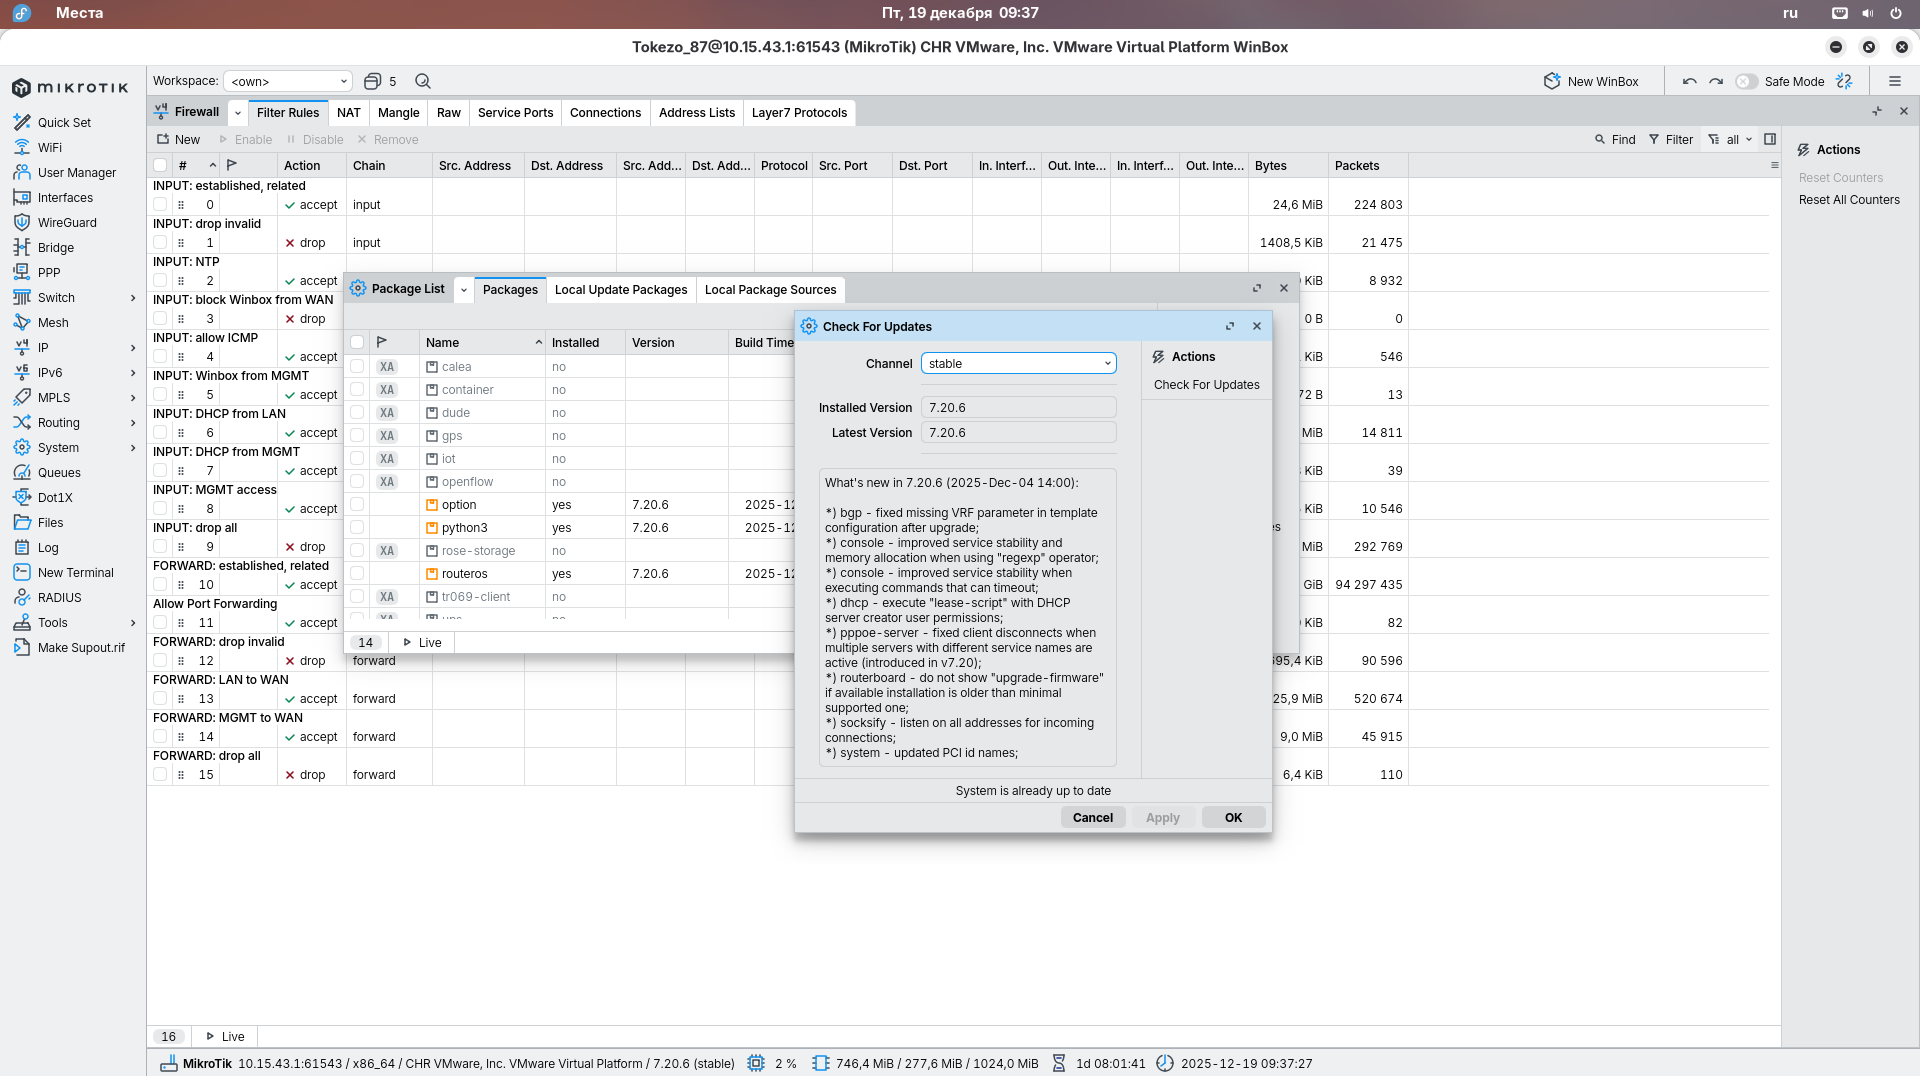Viewport: 1920px width, 1076px height.
Task: Open the hamburger menu icon
Action: coord(1894,81)
